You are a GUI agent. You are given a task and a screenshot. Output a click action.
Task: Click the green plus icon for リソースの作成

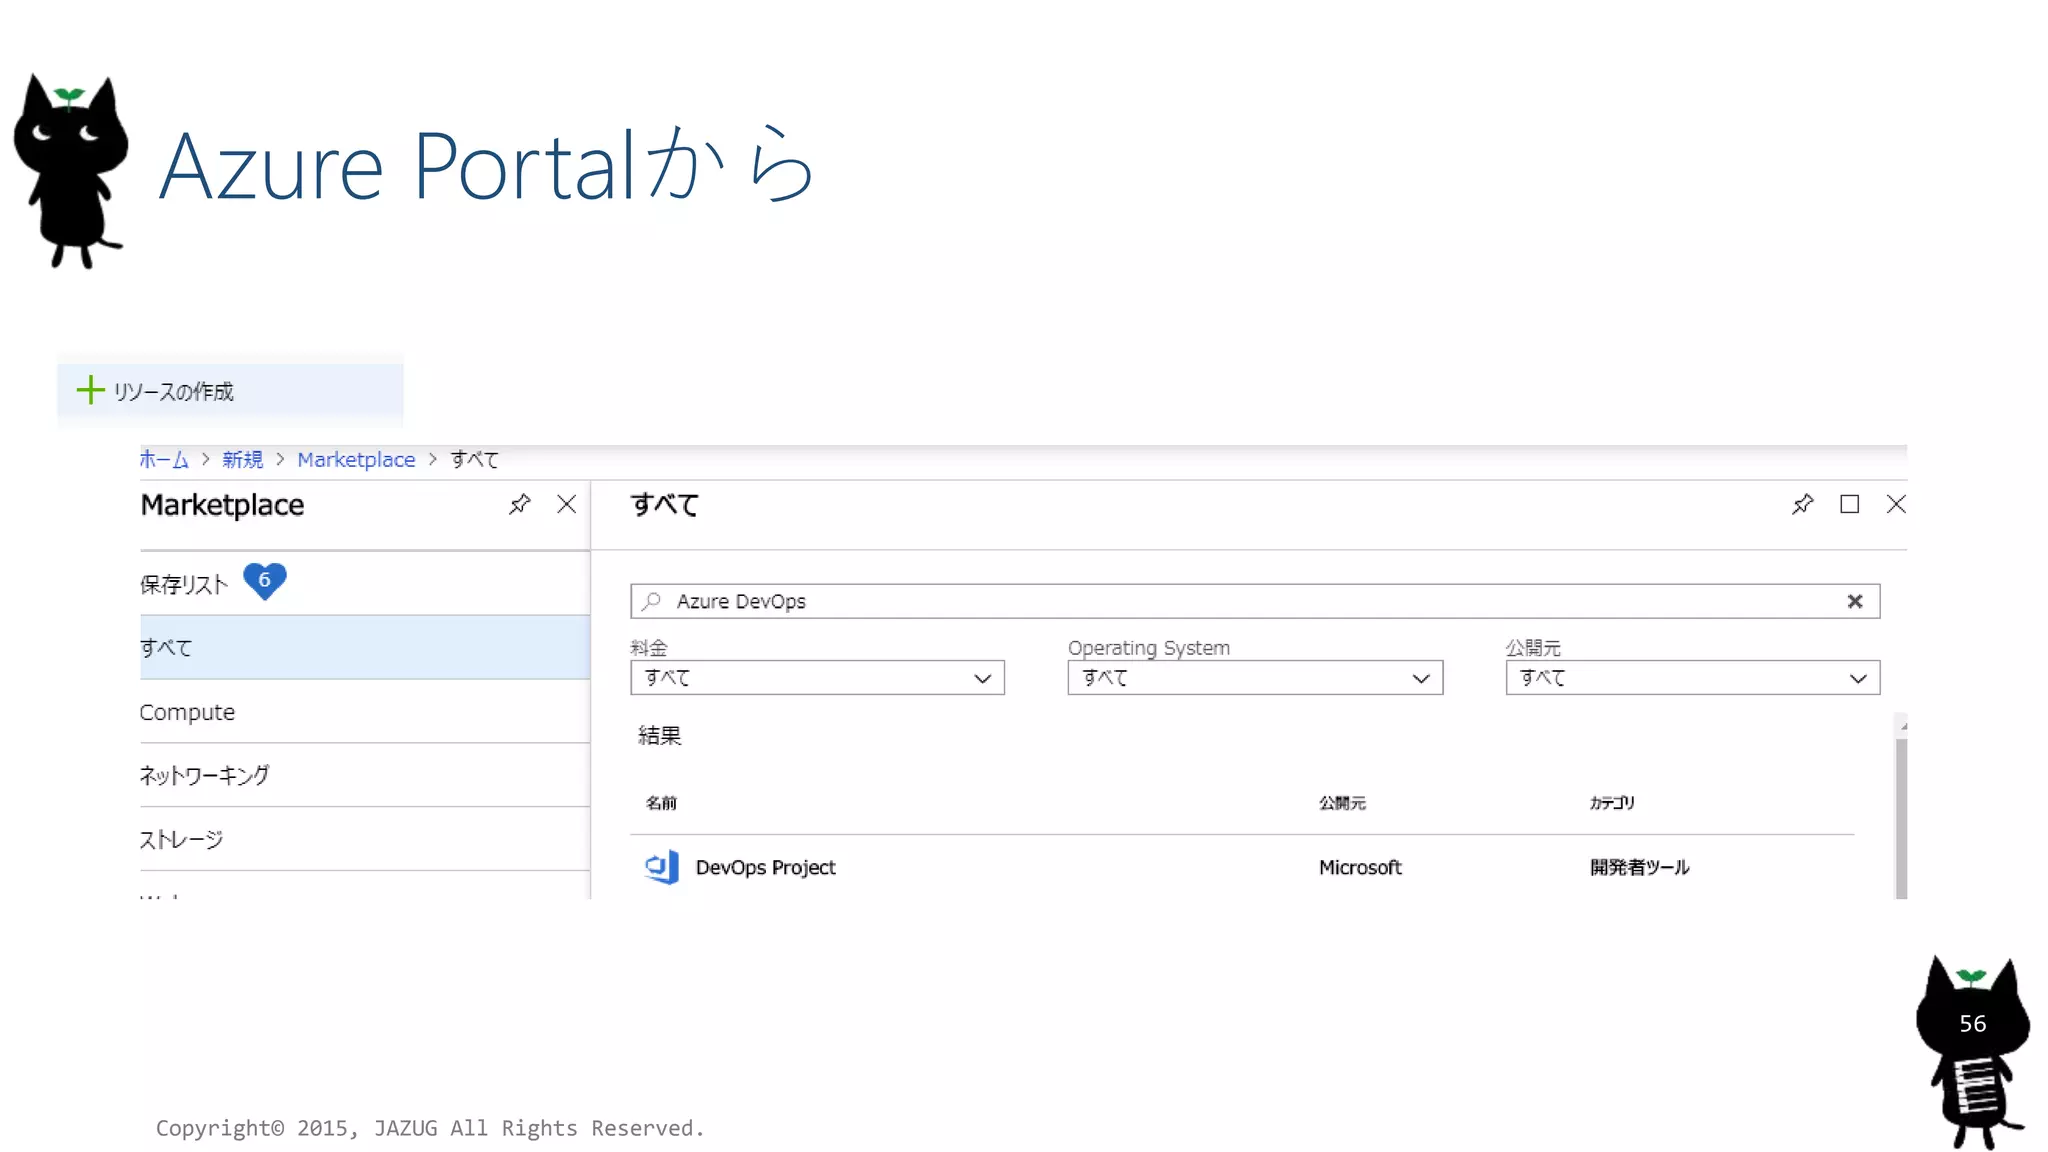pos(90,390)
